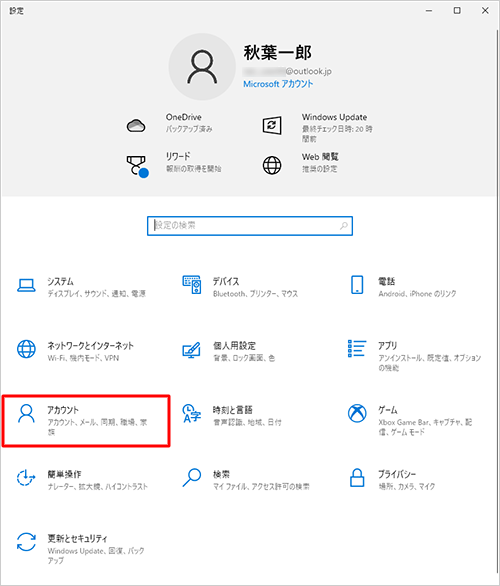
Task: Click the ネットワークとインターネット globe icon
Action: pos(27,349)
